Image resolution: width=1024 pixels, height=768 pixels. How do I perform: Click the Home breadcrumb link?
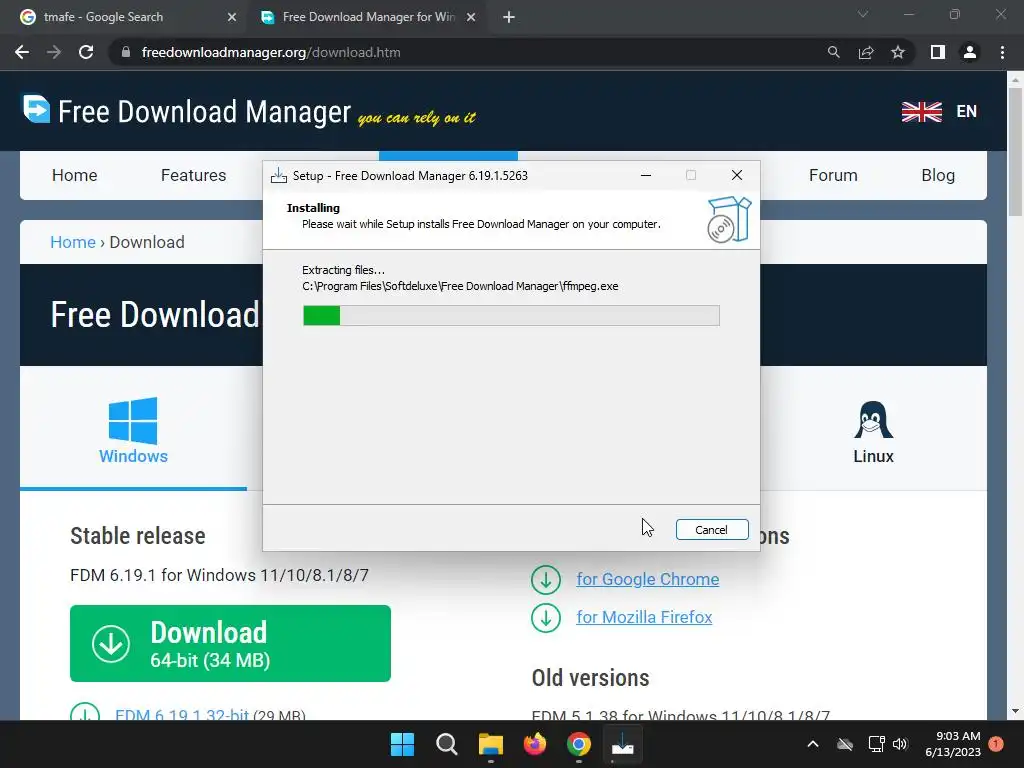73,242
